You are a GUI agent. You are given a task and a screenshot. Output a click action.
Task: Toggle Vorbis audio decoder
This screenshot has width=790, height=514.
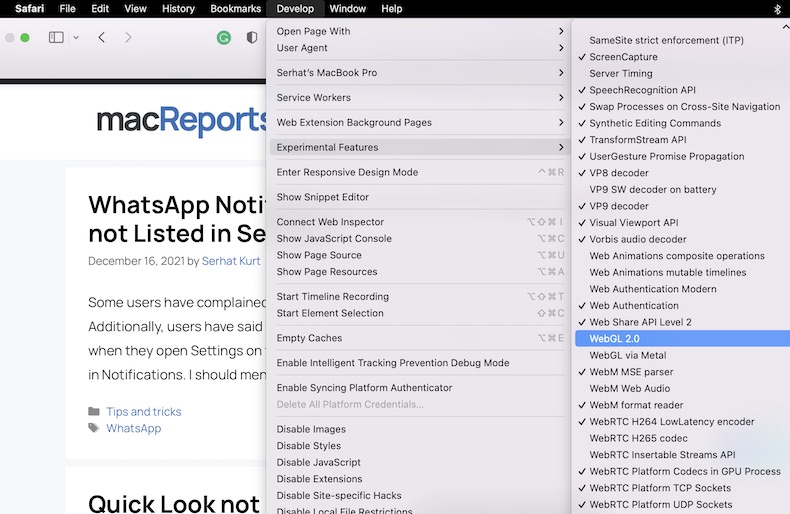coord(682,239)
